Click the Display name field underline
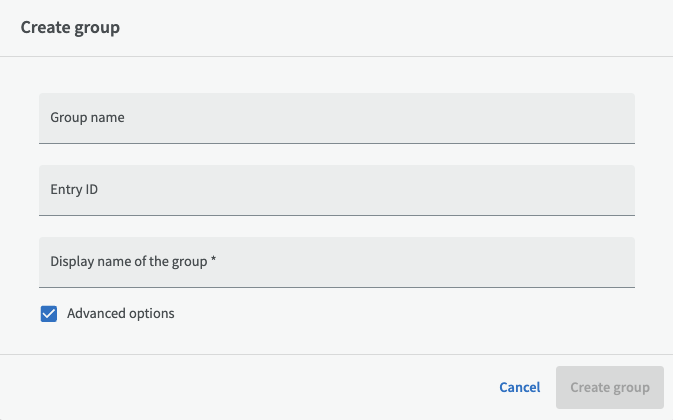Screen dimensions: 673x420 pos(336,287)
